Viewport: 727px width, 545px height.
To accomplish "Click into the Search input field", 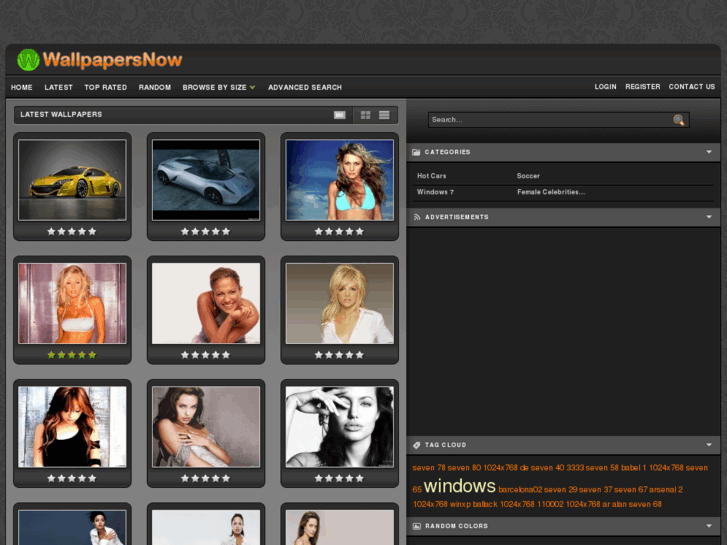I will point(552,120).
